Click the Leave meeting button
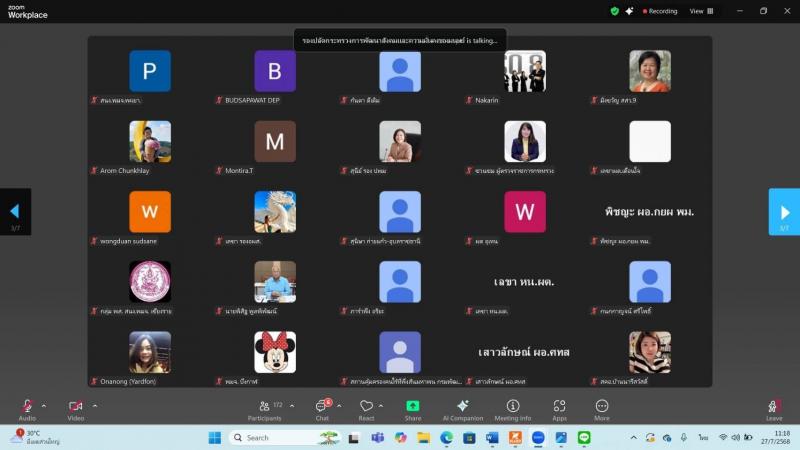This screenshot has width=800, height=450. pos(773,410)
